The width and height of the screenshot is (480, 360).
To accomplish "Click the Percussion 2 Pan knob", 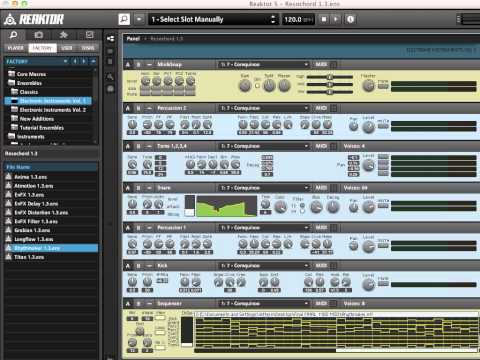I will click(x=353, y=126).
